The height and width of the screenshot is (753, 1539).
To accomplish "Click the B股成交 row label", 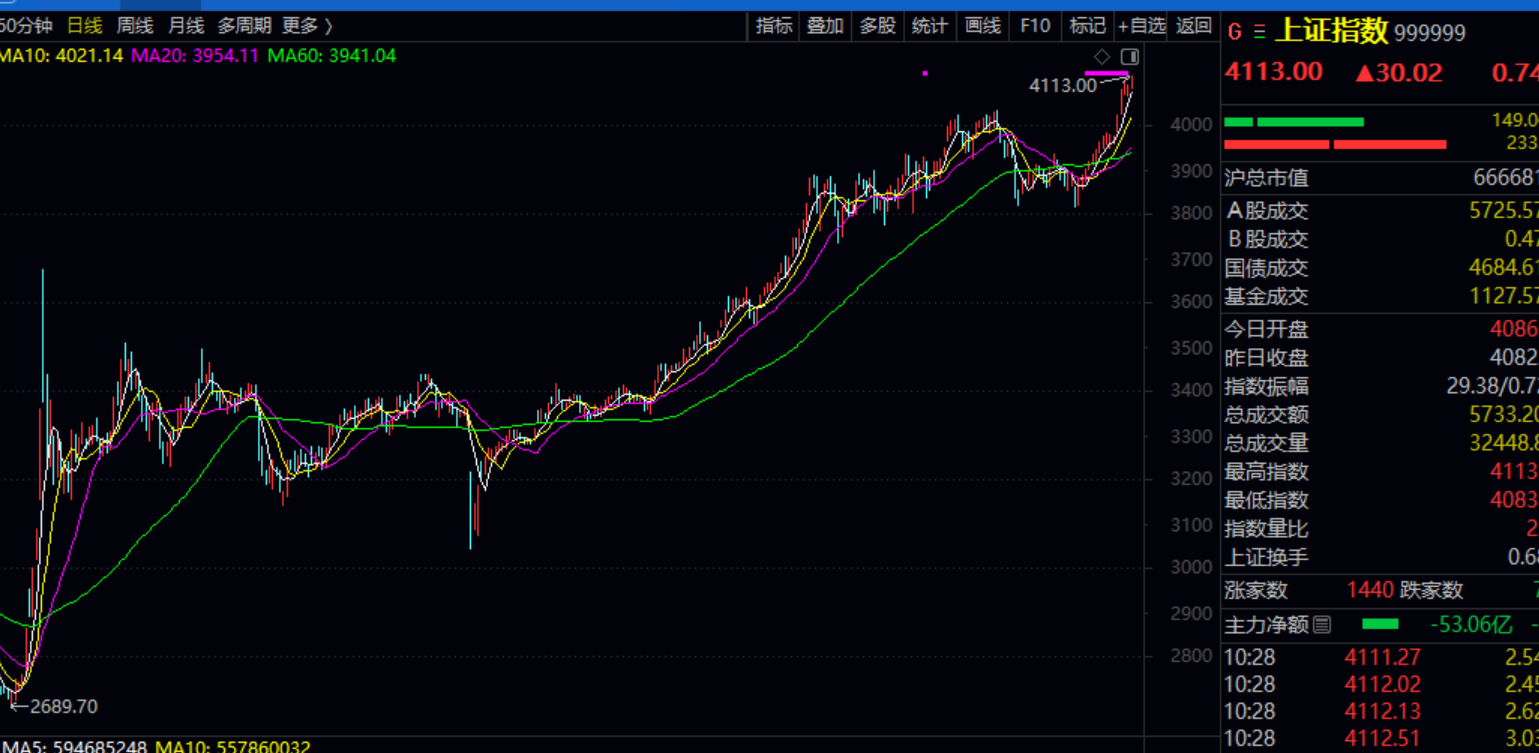I will 1266,239.
